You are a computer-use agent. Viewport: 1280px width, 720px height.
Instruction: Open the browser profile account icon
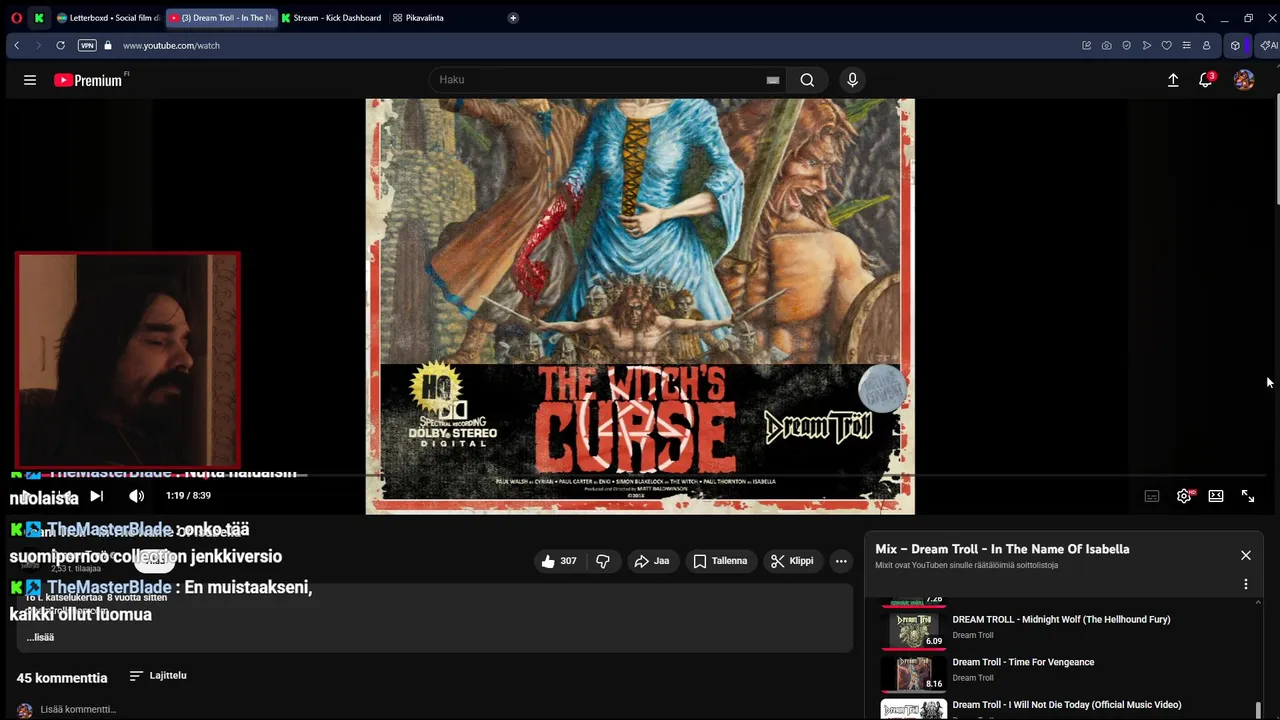click(x=1206, y=45)
